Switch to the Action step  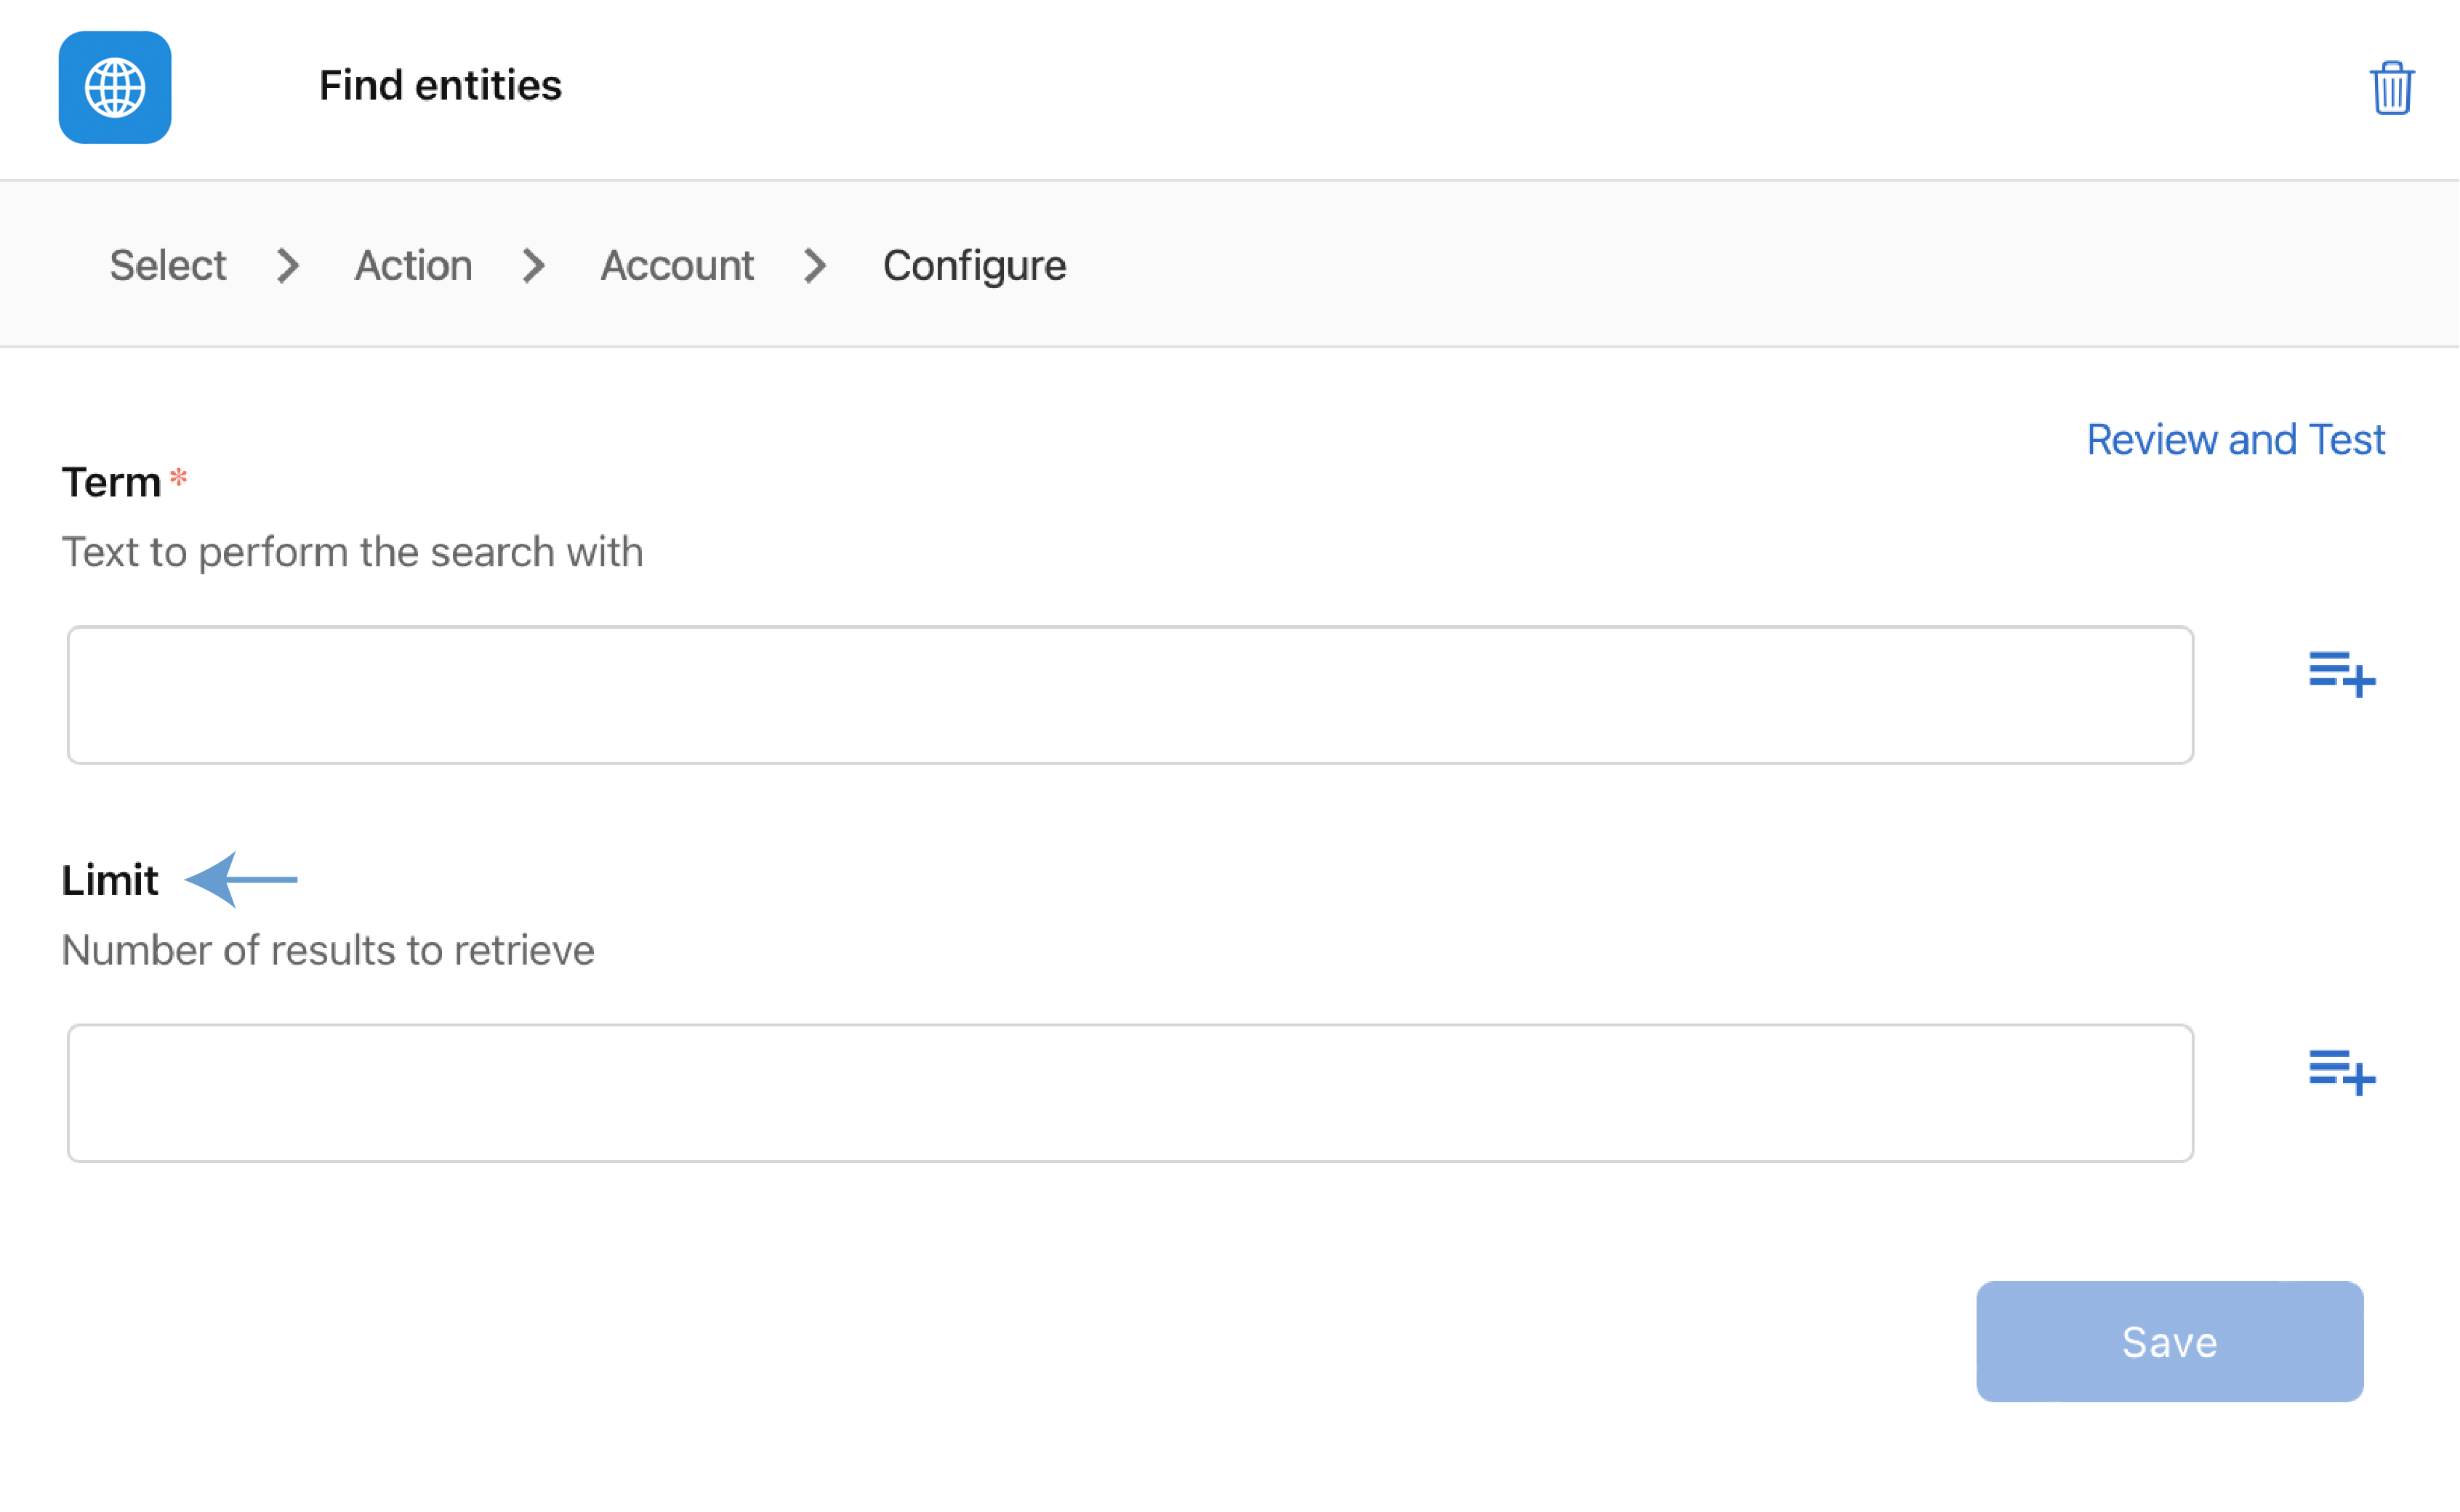point(413,266)
